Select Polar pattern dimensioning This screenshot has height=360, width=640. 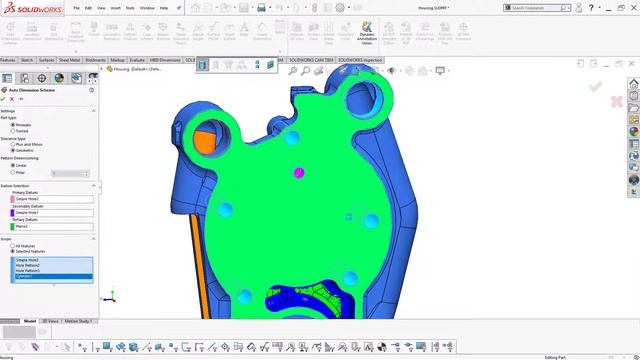[13, 172]
